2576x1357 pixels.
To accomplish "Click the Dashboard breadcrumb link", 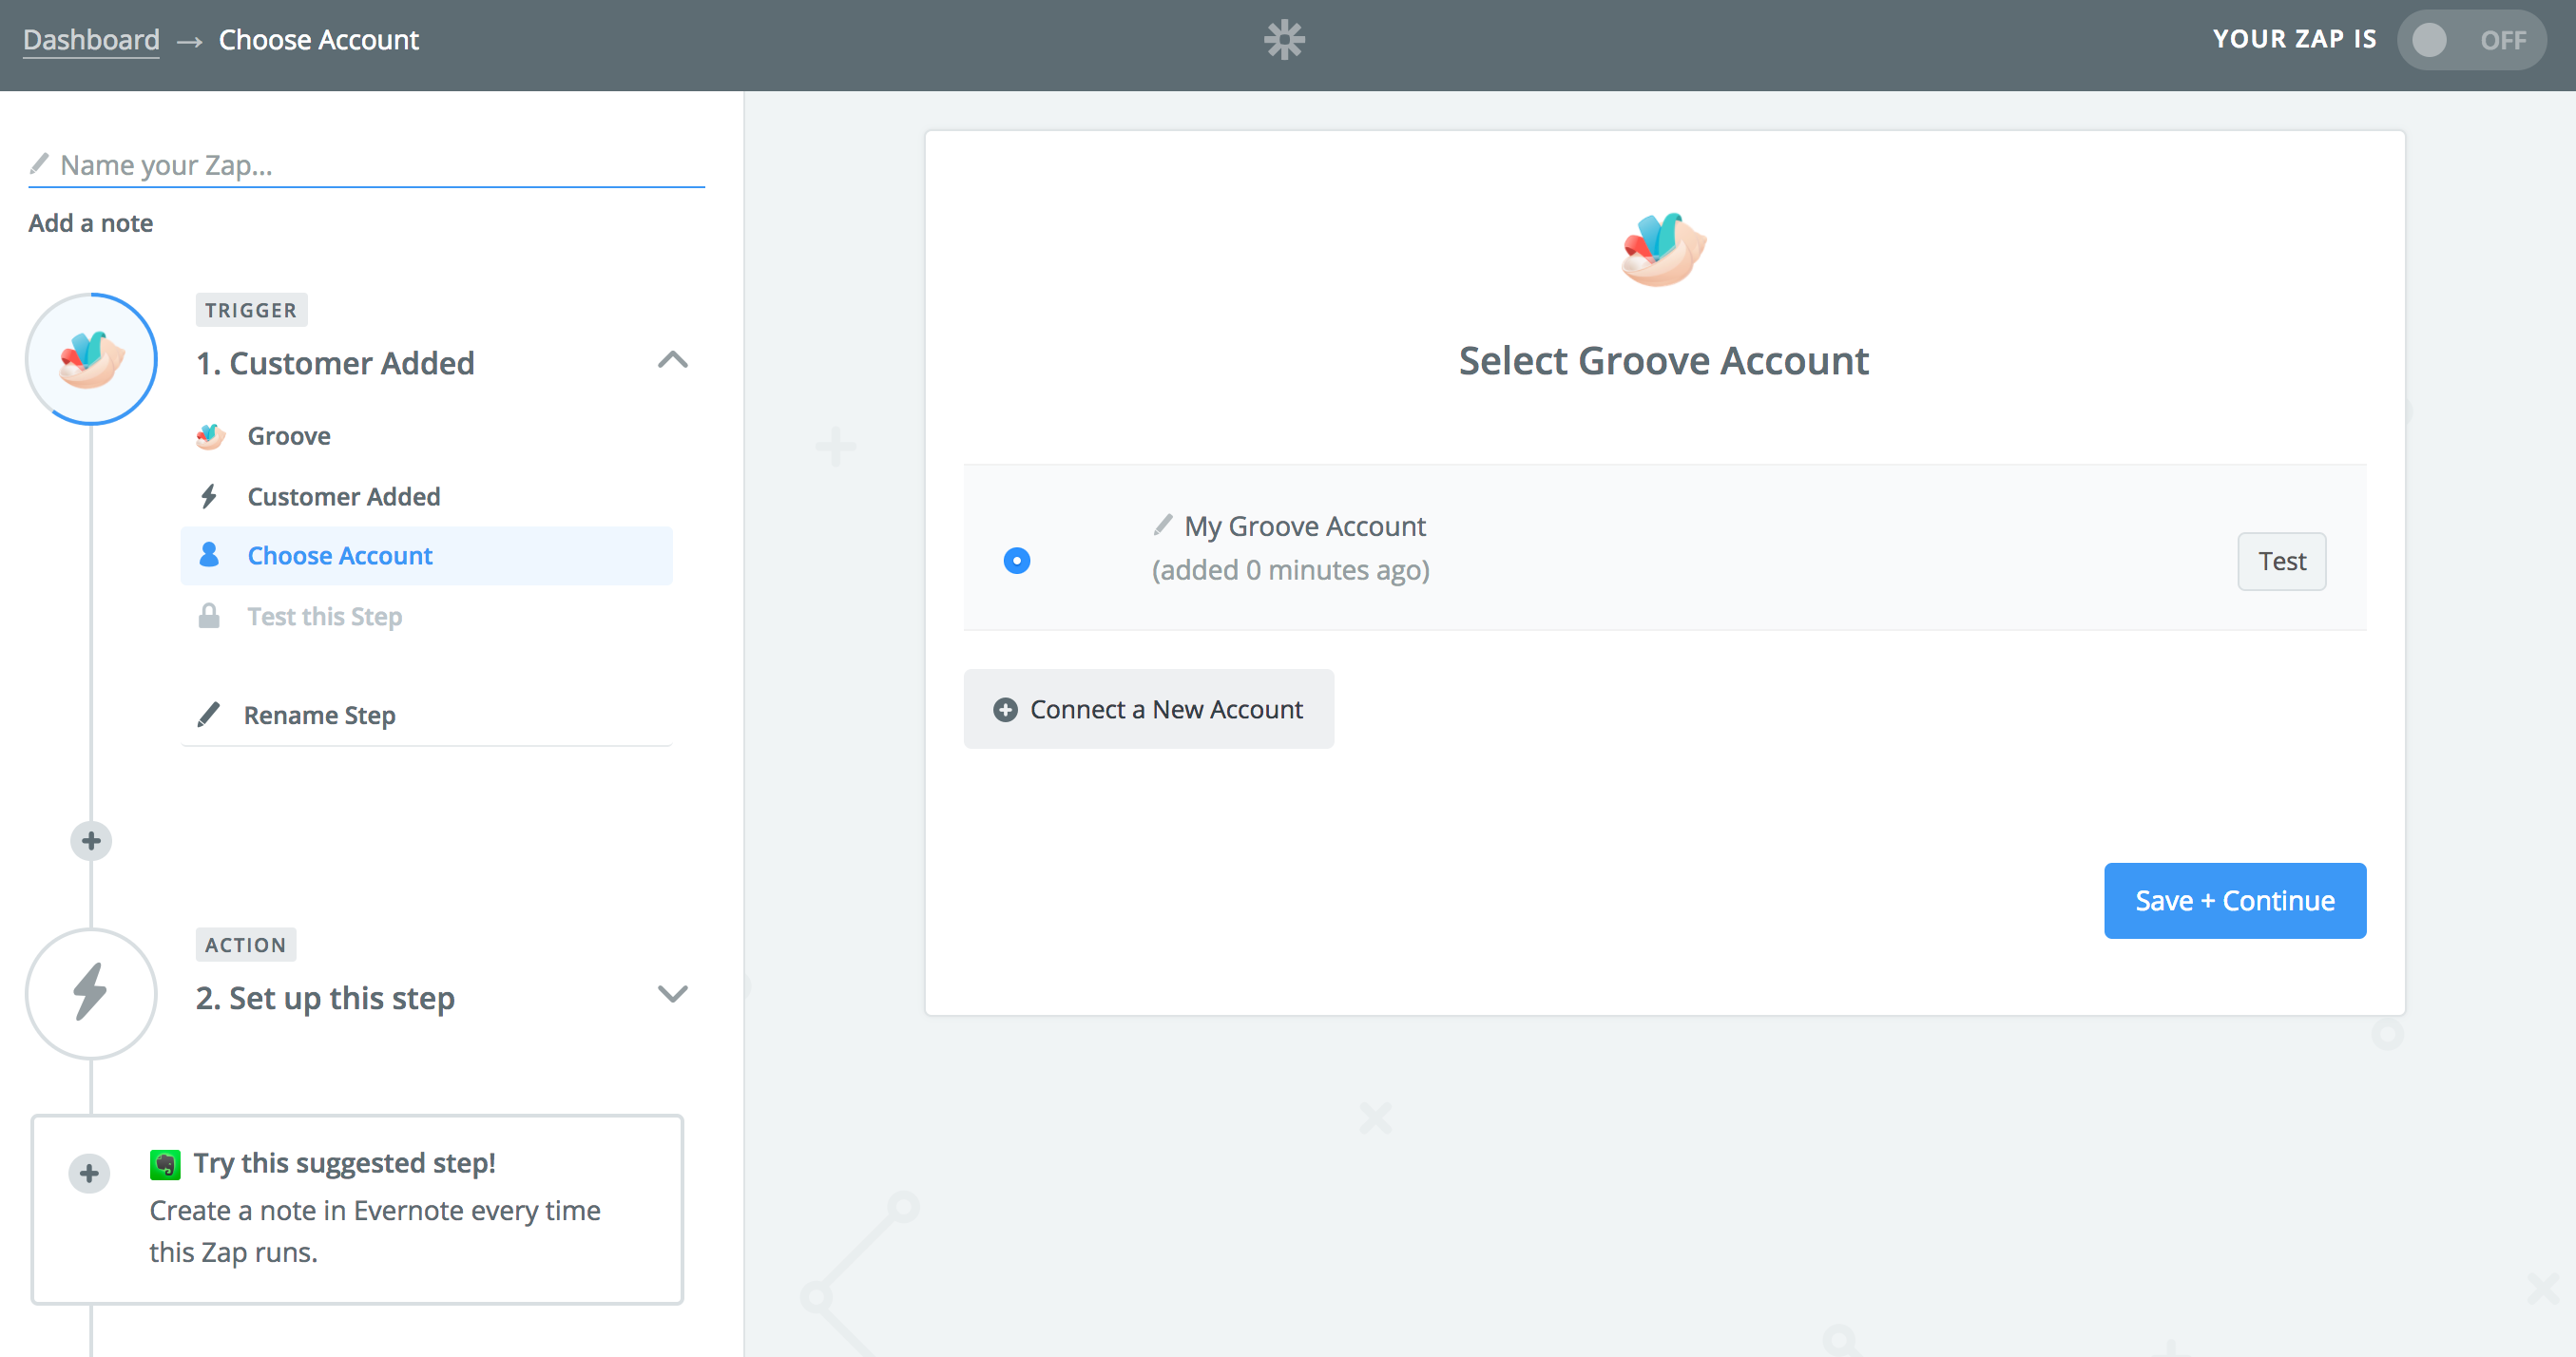I will coord(91,40).
